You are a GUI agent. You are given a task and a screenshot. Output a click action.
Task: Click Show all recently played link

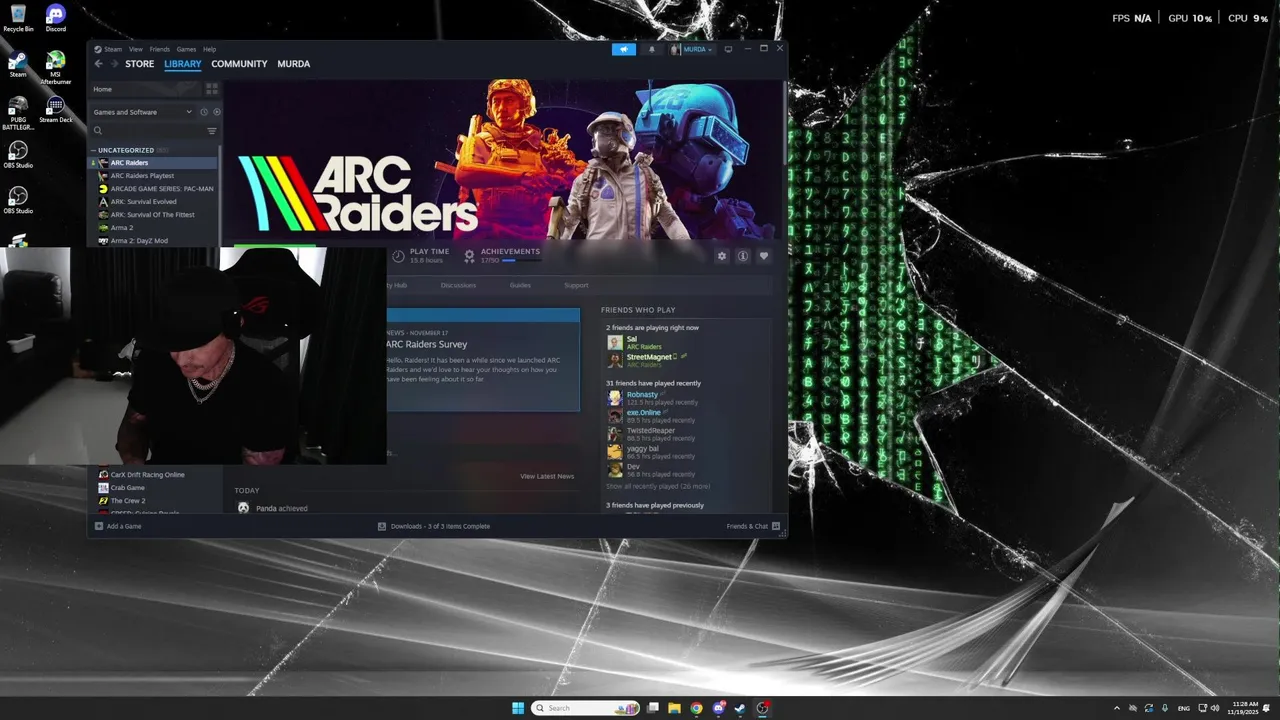tap(658, 486)
